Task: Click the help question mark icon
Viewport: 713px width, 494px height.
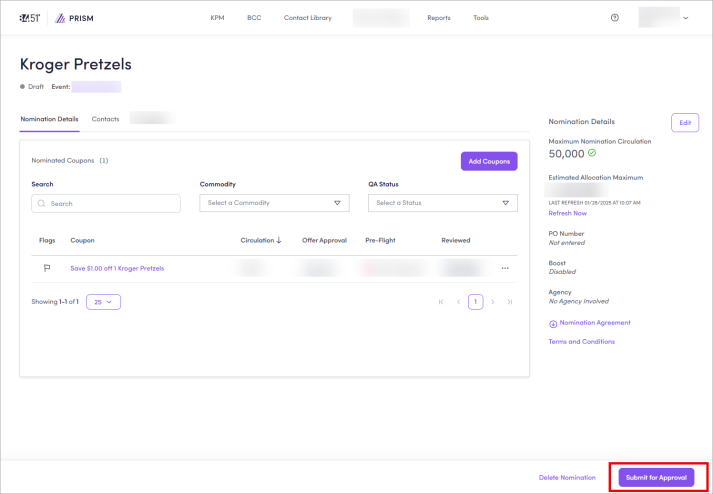Action: point(614,18)
